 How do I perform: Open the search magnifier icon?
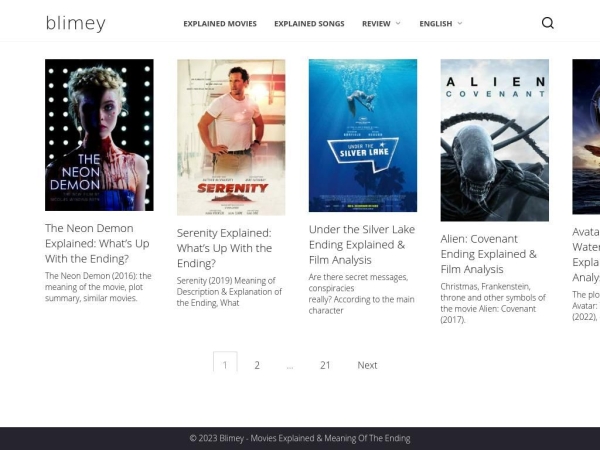547,23
